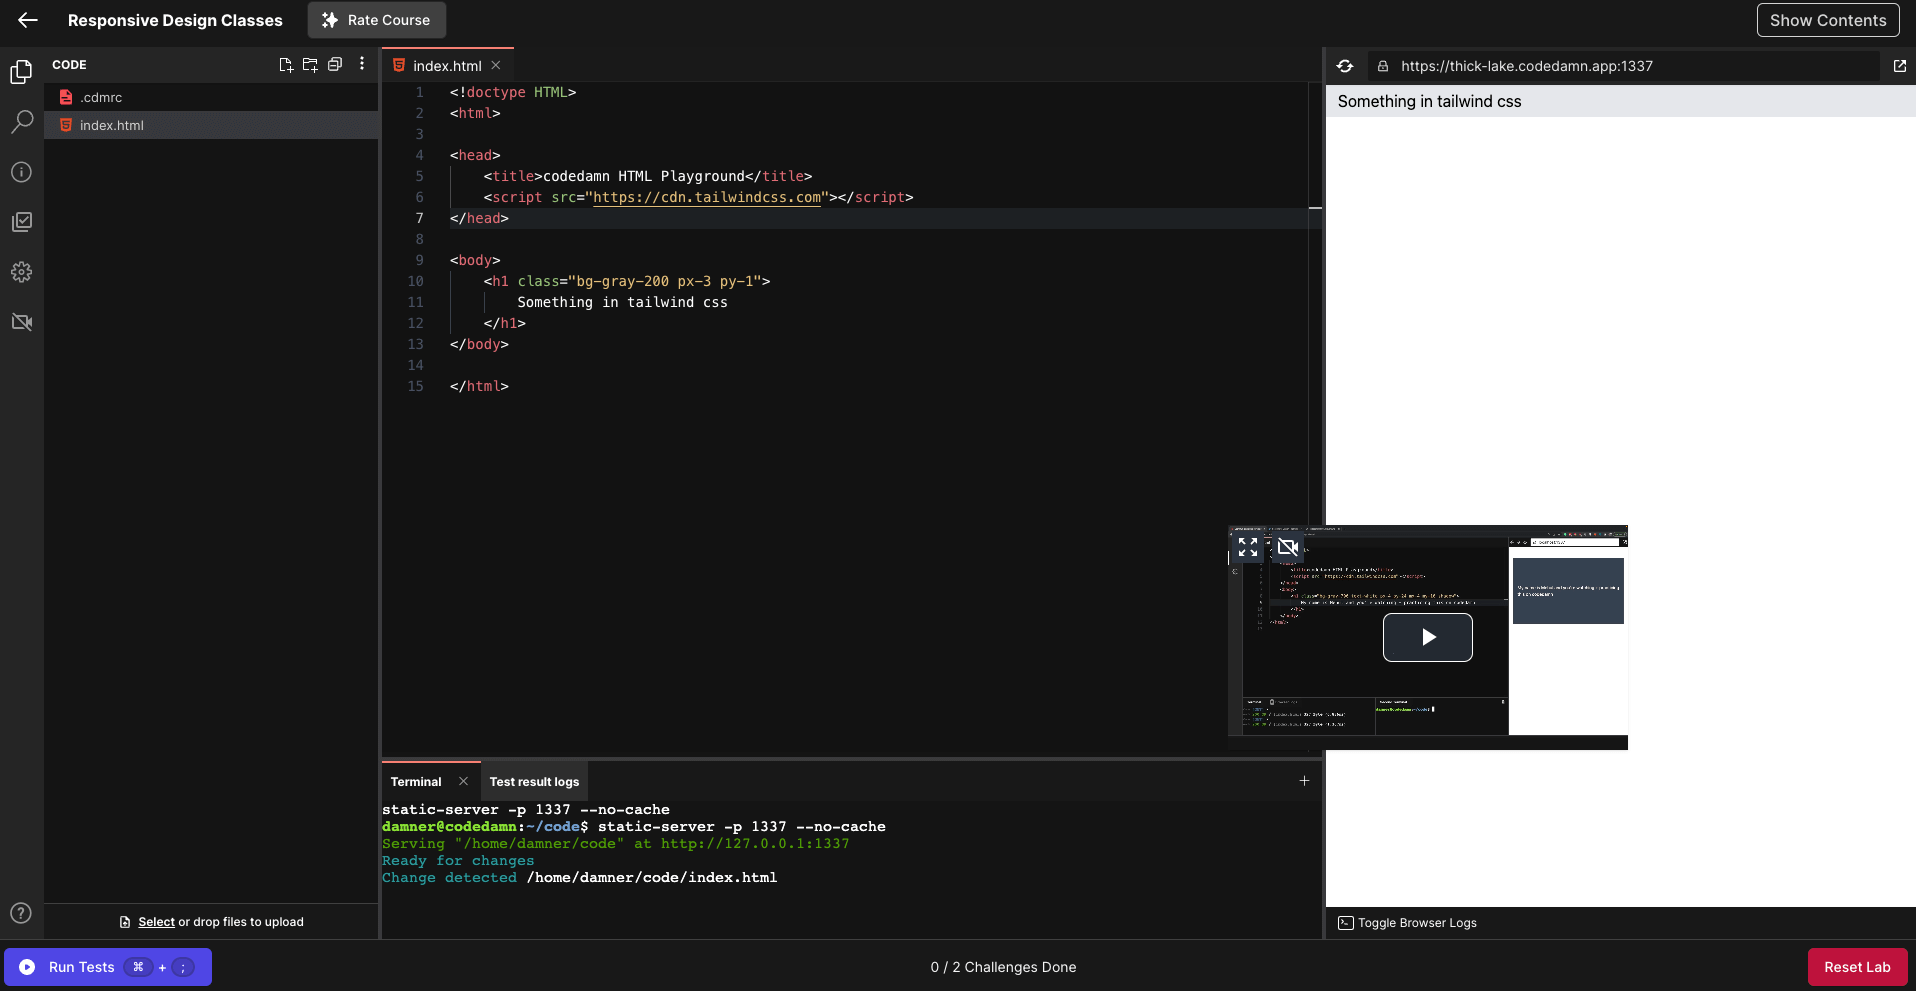Create a new folder in CODE panel
1916x991 pixels.
point(310,65)
